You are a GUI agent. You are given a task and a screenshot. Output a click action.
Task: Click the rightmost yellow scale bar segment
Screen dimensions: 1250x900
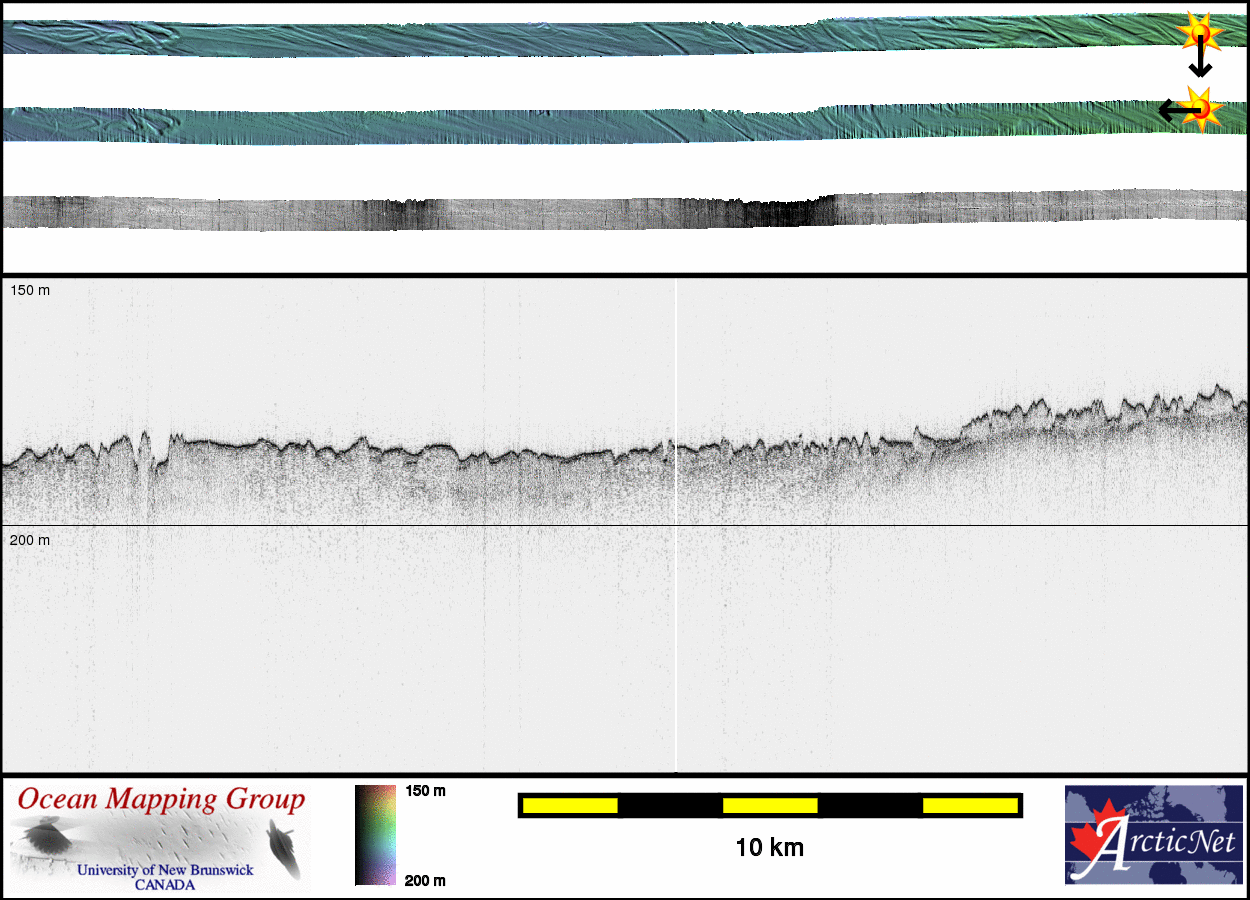tap(970, 805)
